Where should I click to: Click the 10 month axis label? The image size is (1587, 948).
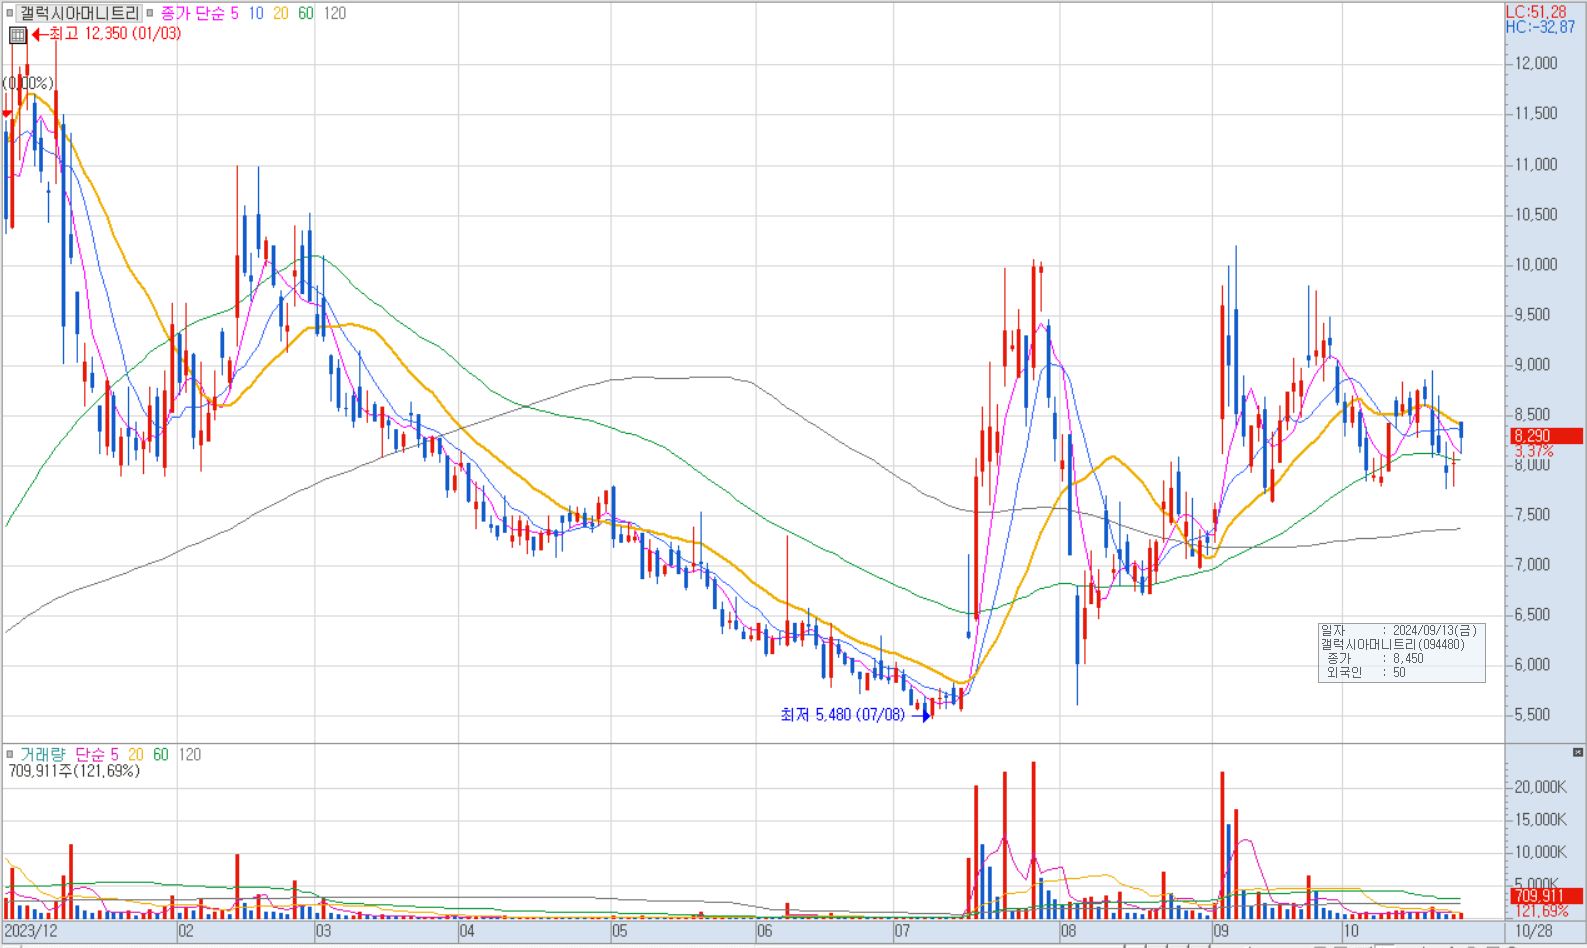[x=1351, y=931]
